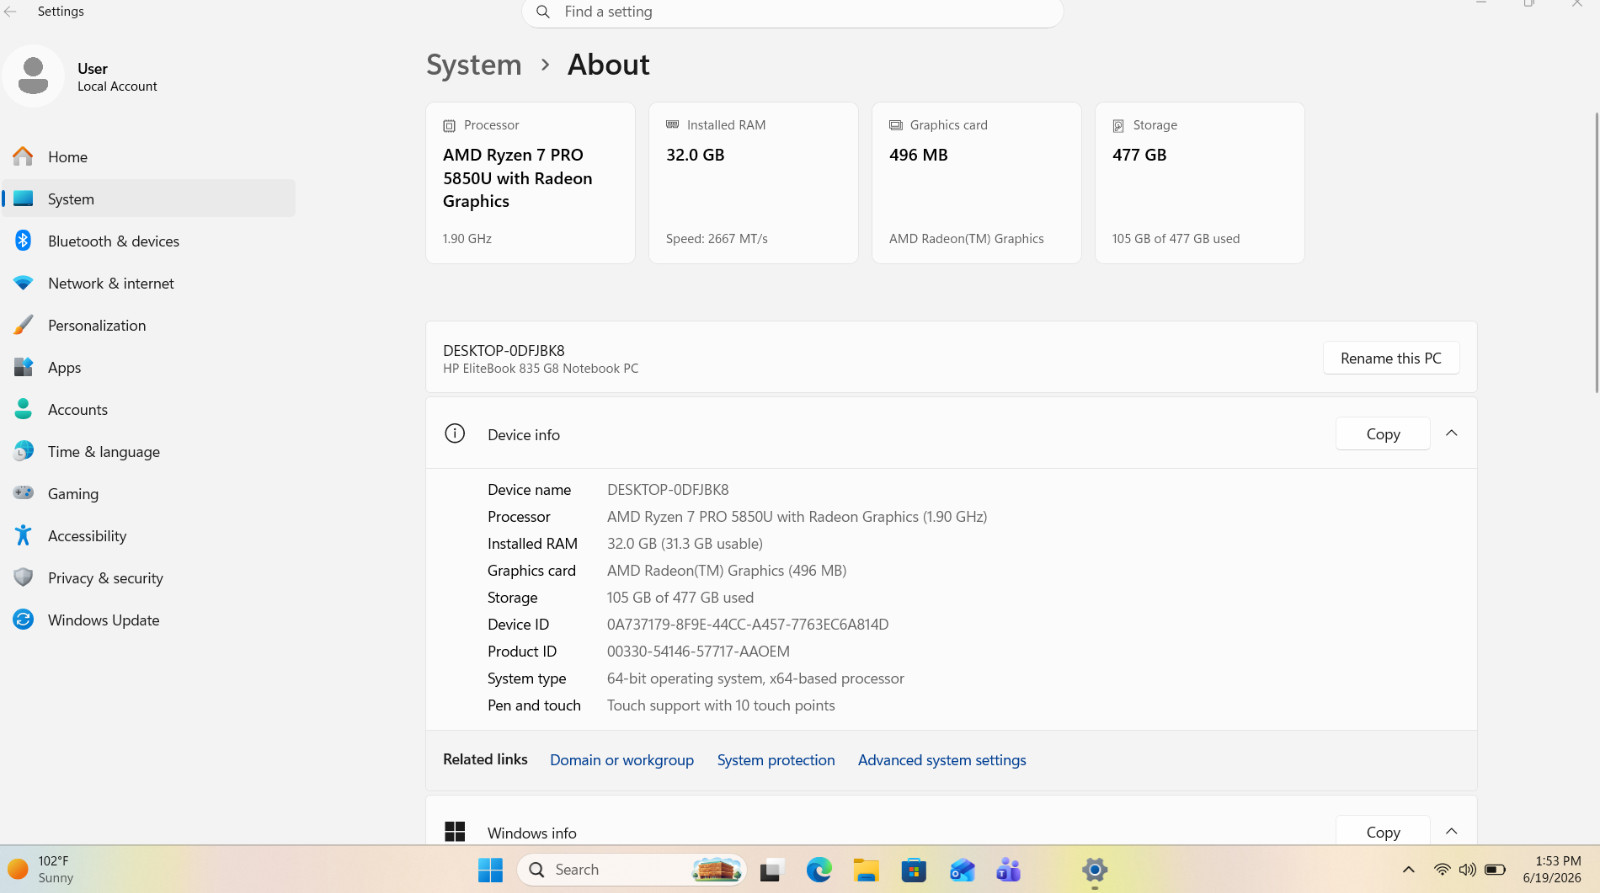1600x893 pixels.
Task: Open Domain or workgroup link
Action: (622, 760)
